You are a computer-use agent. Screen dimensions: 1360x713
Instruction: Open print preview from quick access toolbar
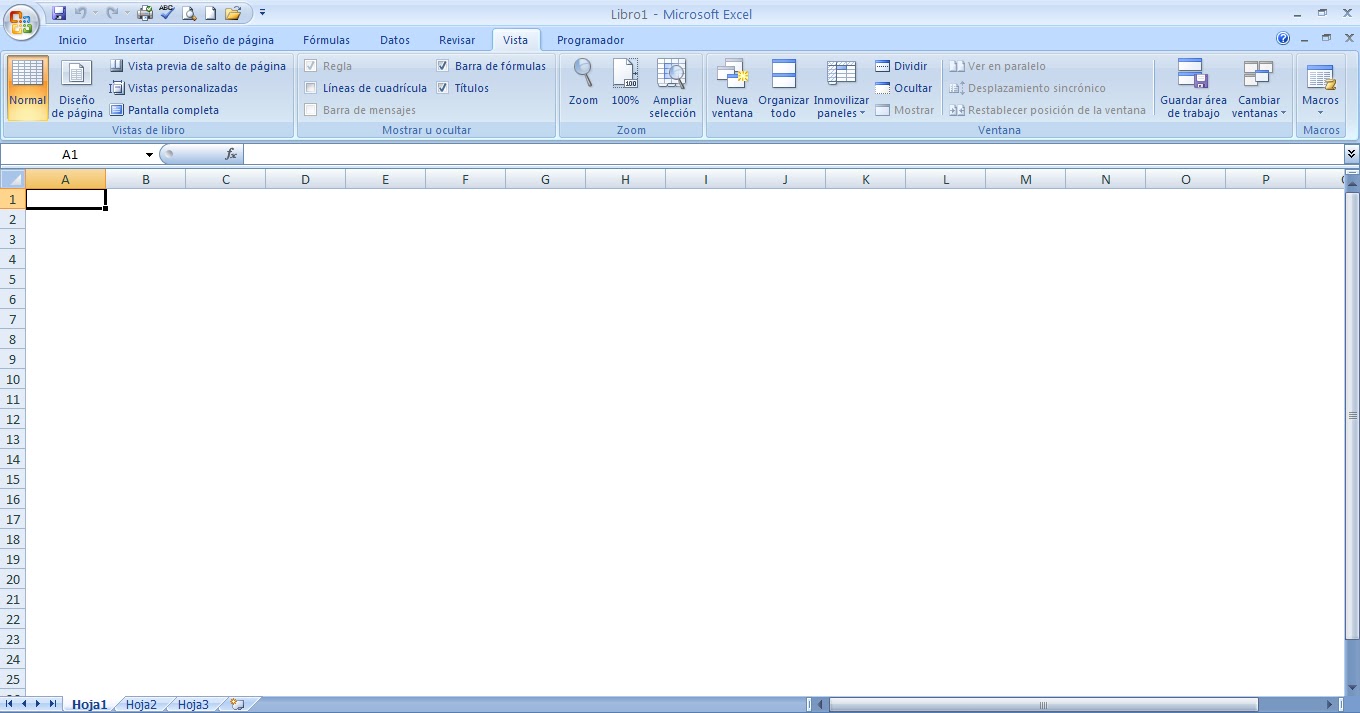[189, 13]
